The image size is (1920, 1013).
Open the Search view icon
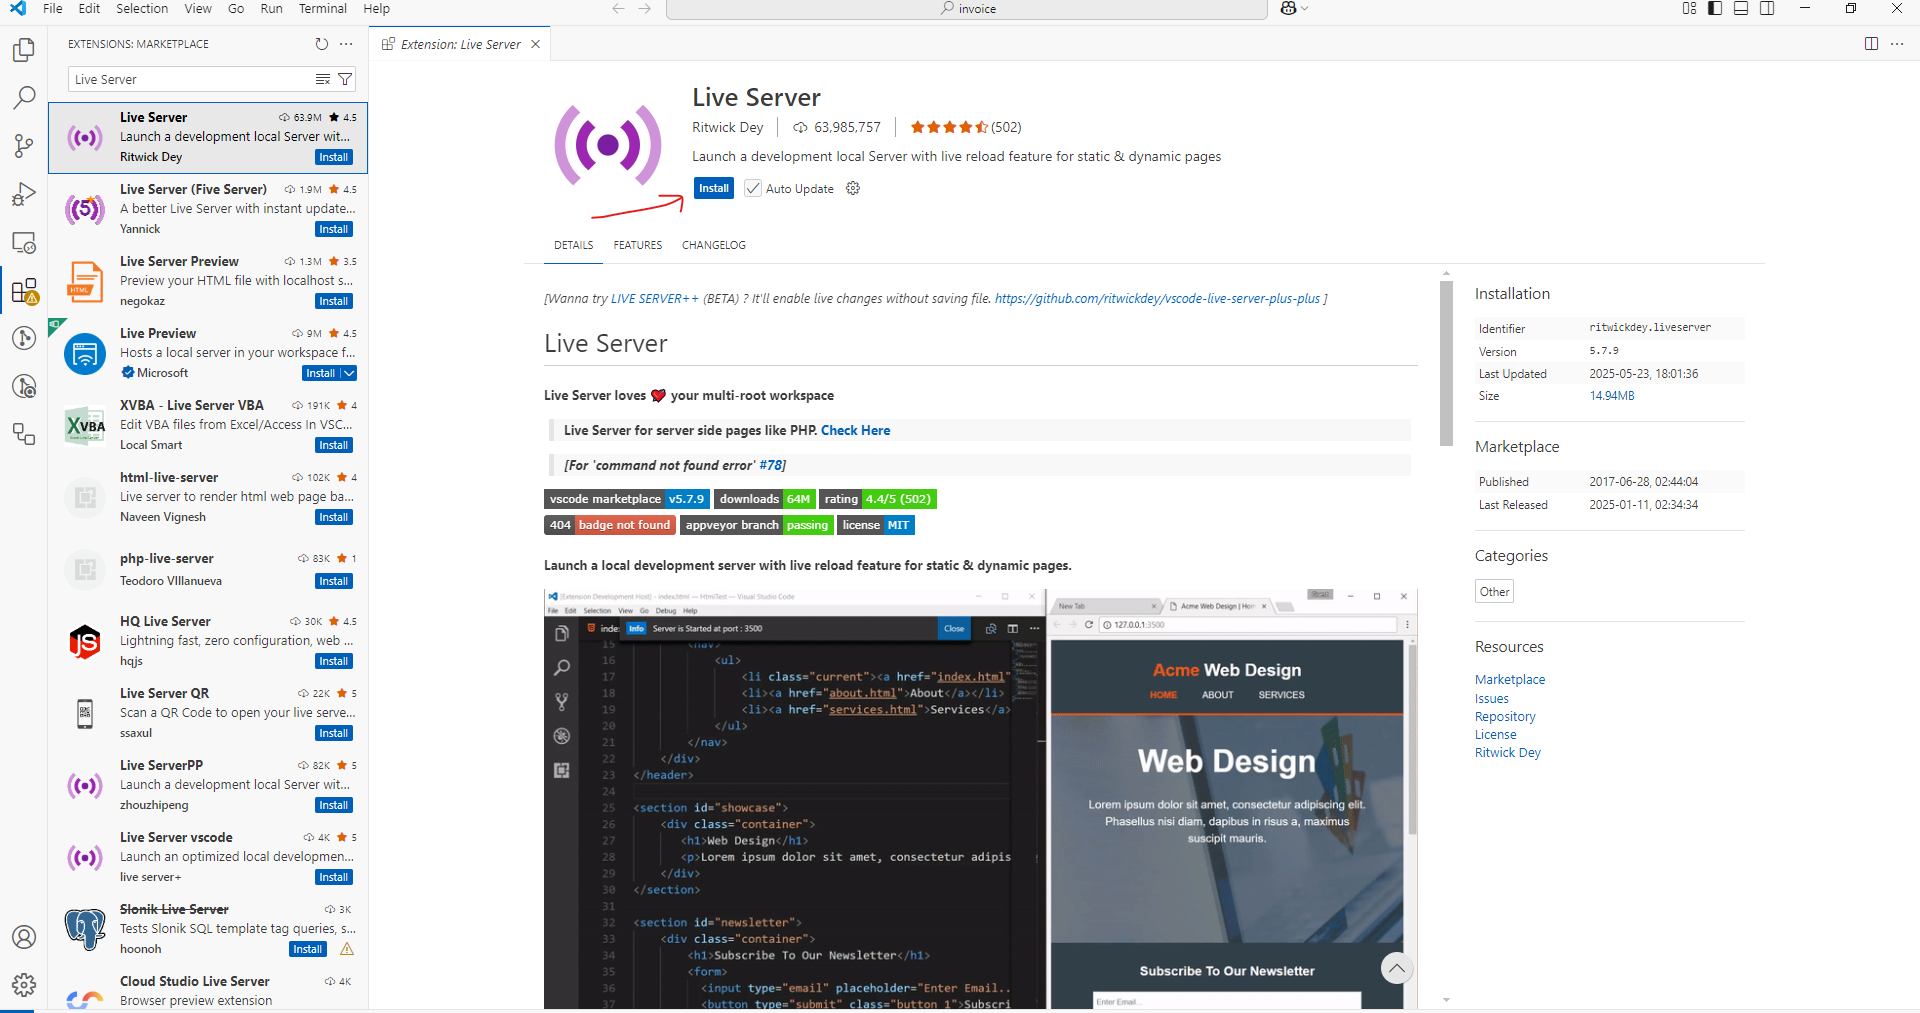point(24,97)
